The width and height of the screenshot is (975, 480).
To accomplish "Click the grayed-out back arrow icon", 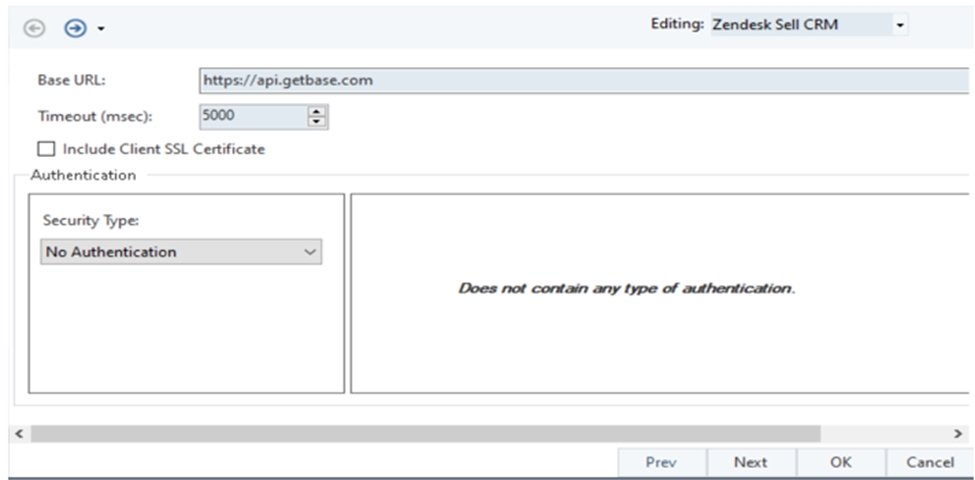I will coord(34,28).
